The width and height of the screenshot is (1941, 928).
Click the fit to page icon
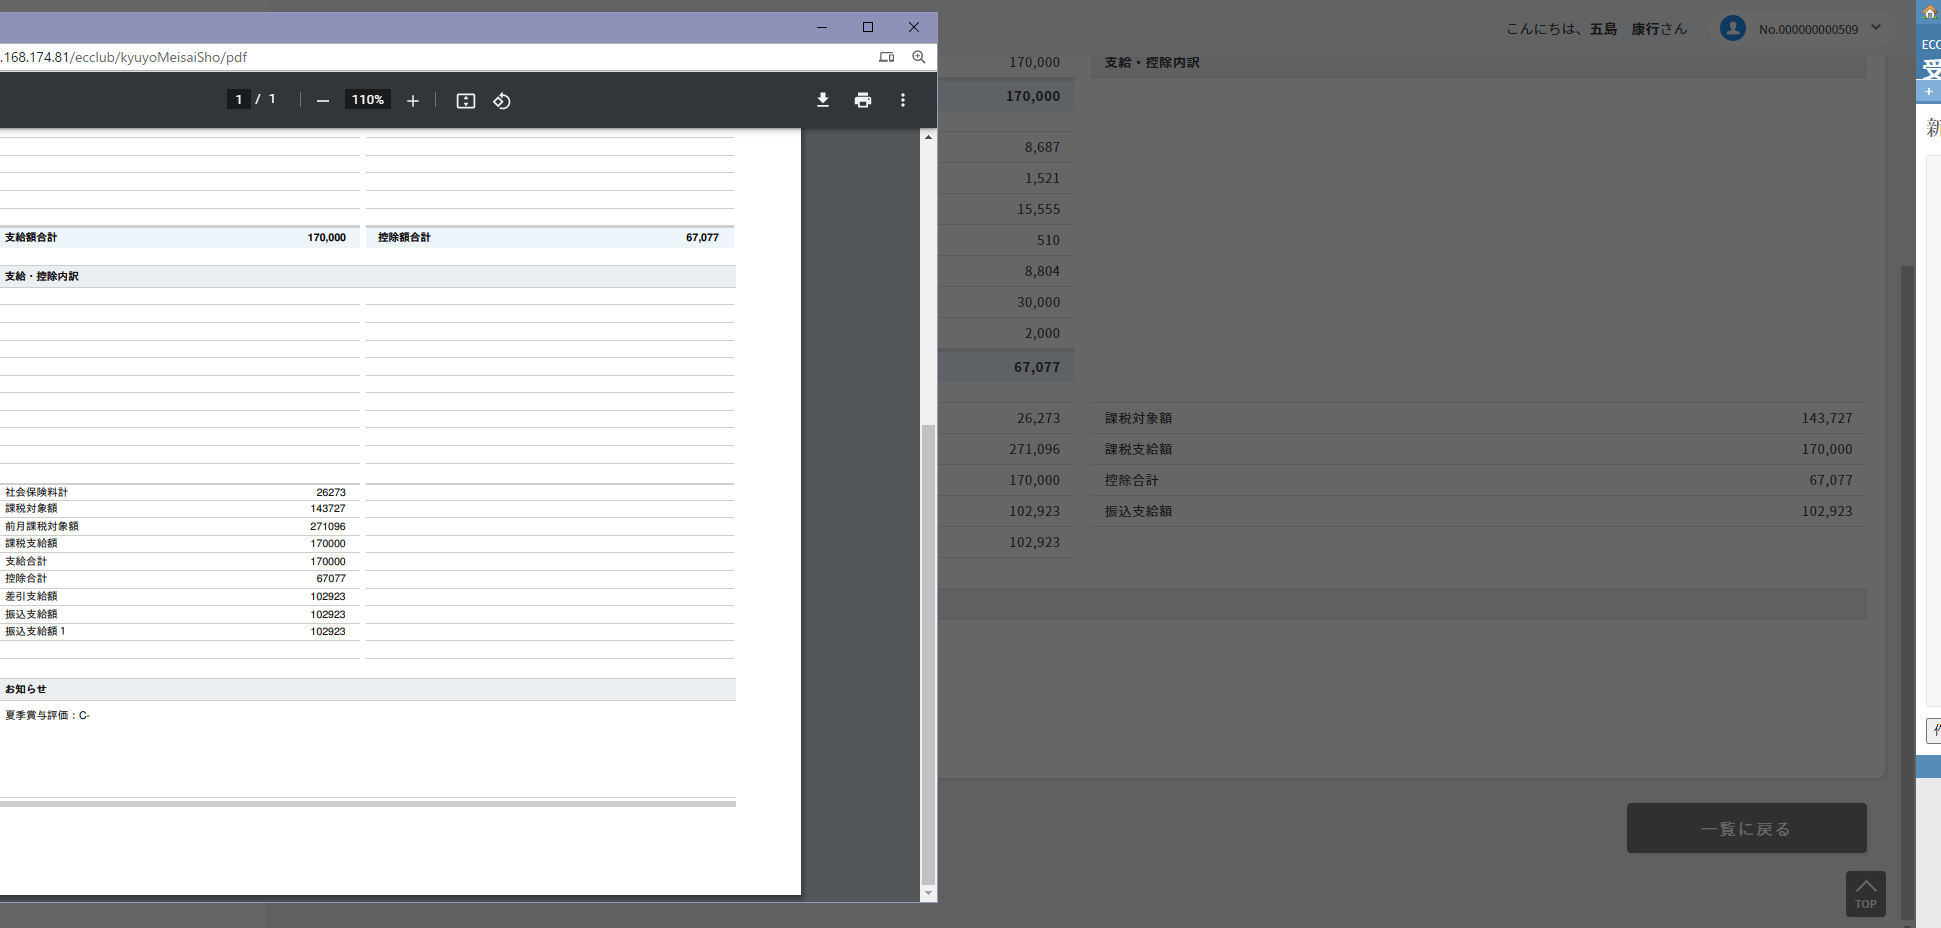point(466,101)
